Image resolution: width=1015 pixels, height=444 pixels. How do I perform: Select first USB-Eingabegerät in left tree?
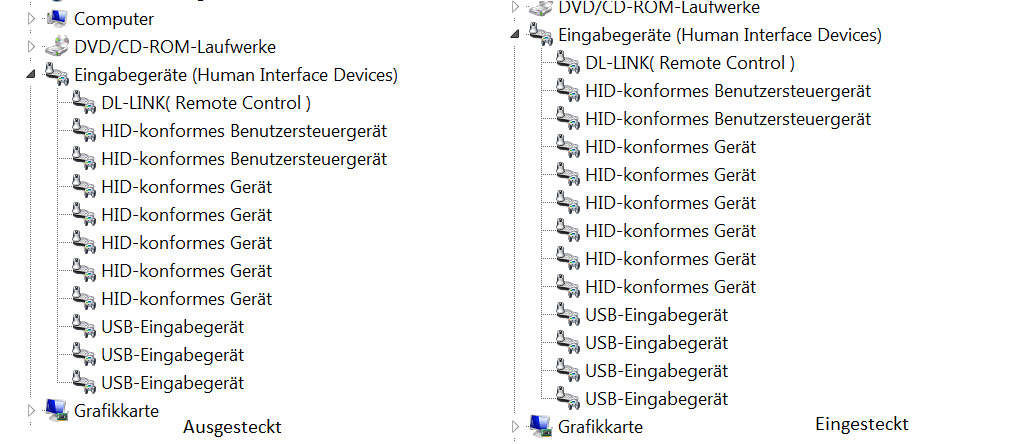tap(173, 327)
